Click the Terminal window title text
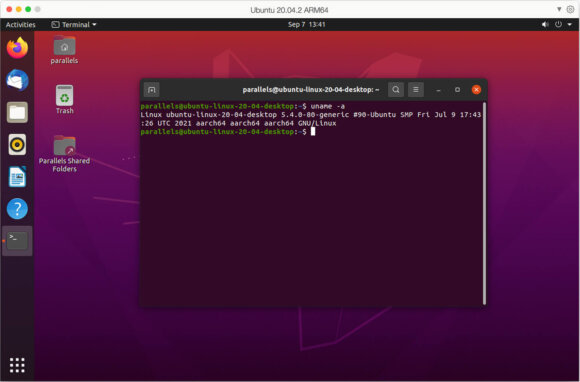Image resolution: width=580 pixels, height=382 pixels. point(311,90)
